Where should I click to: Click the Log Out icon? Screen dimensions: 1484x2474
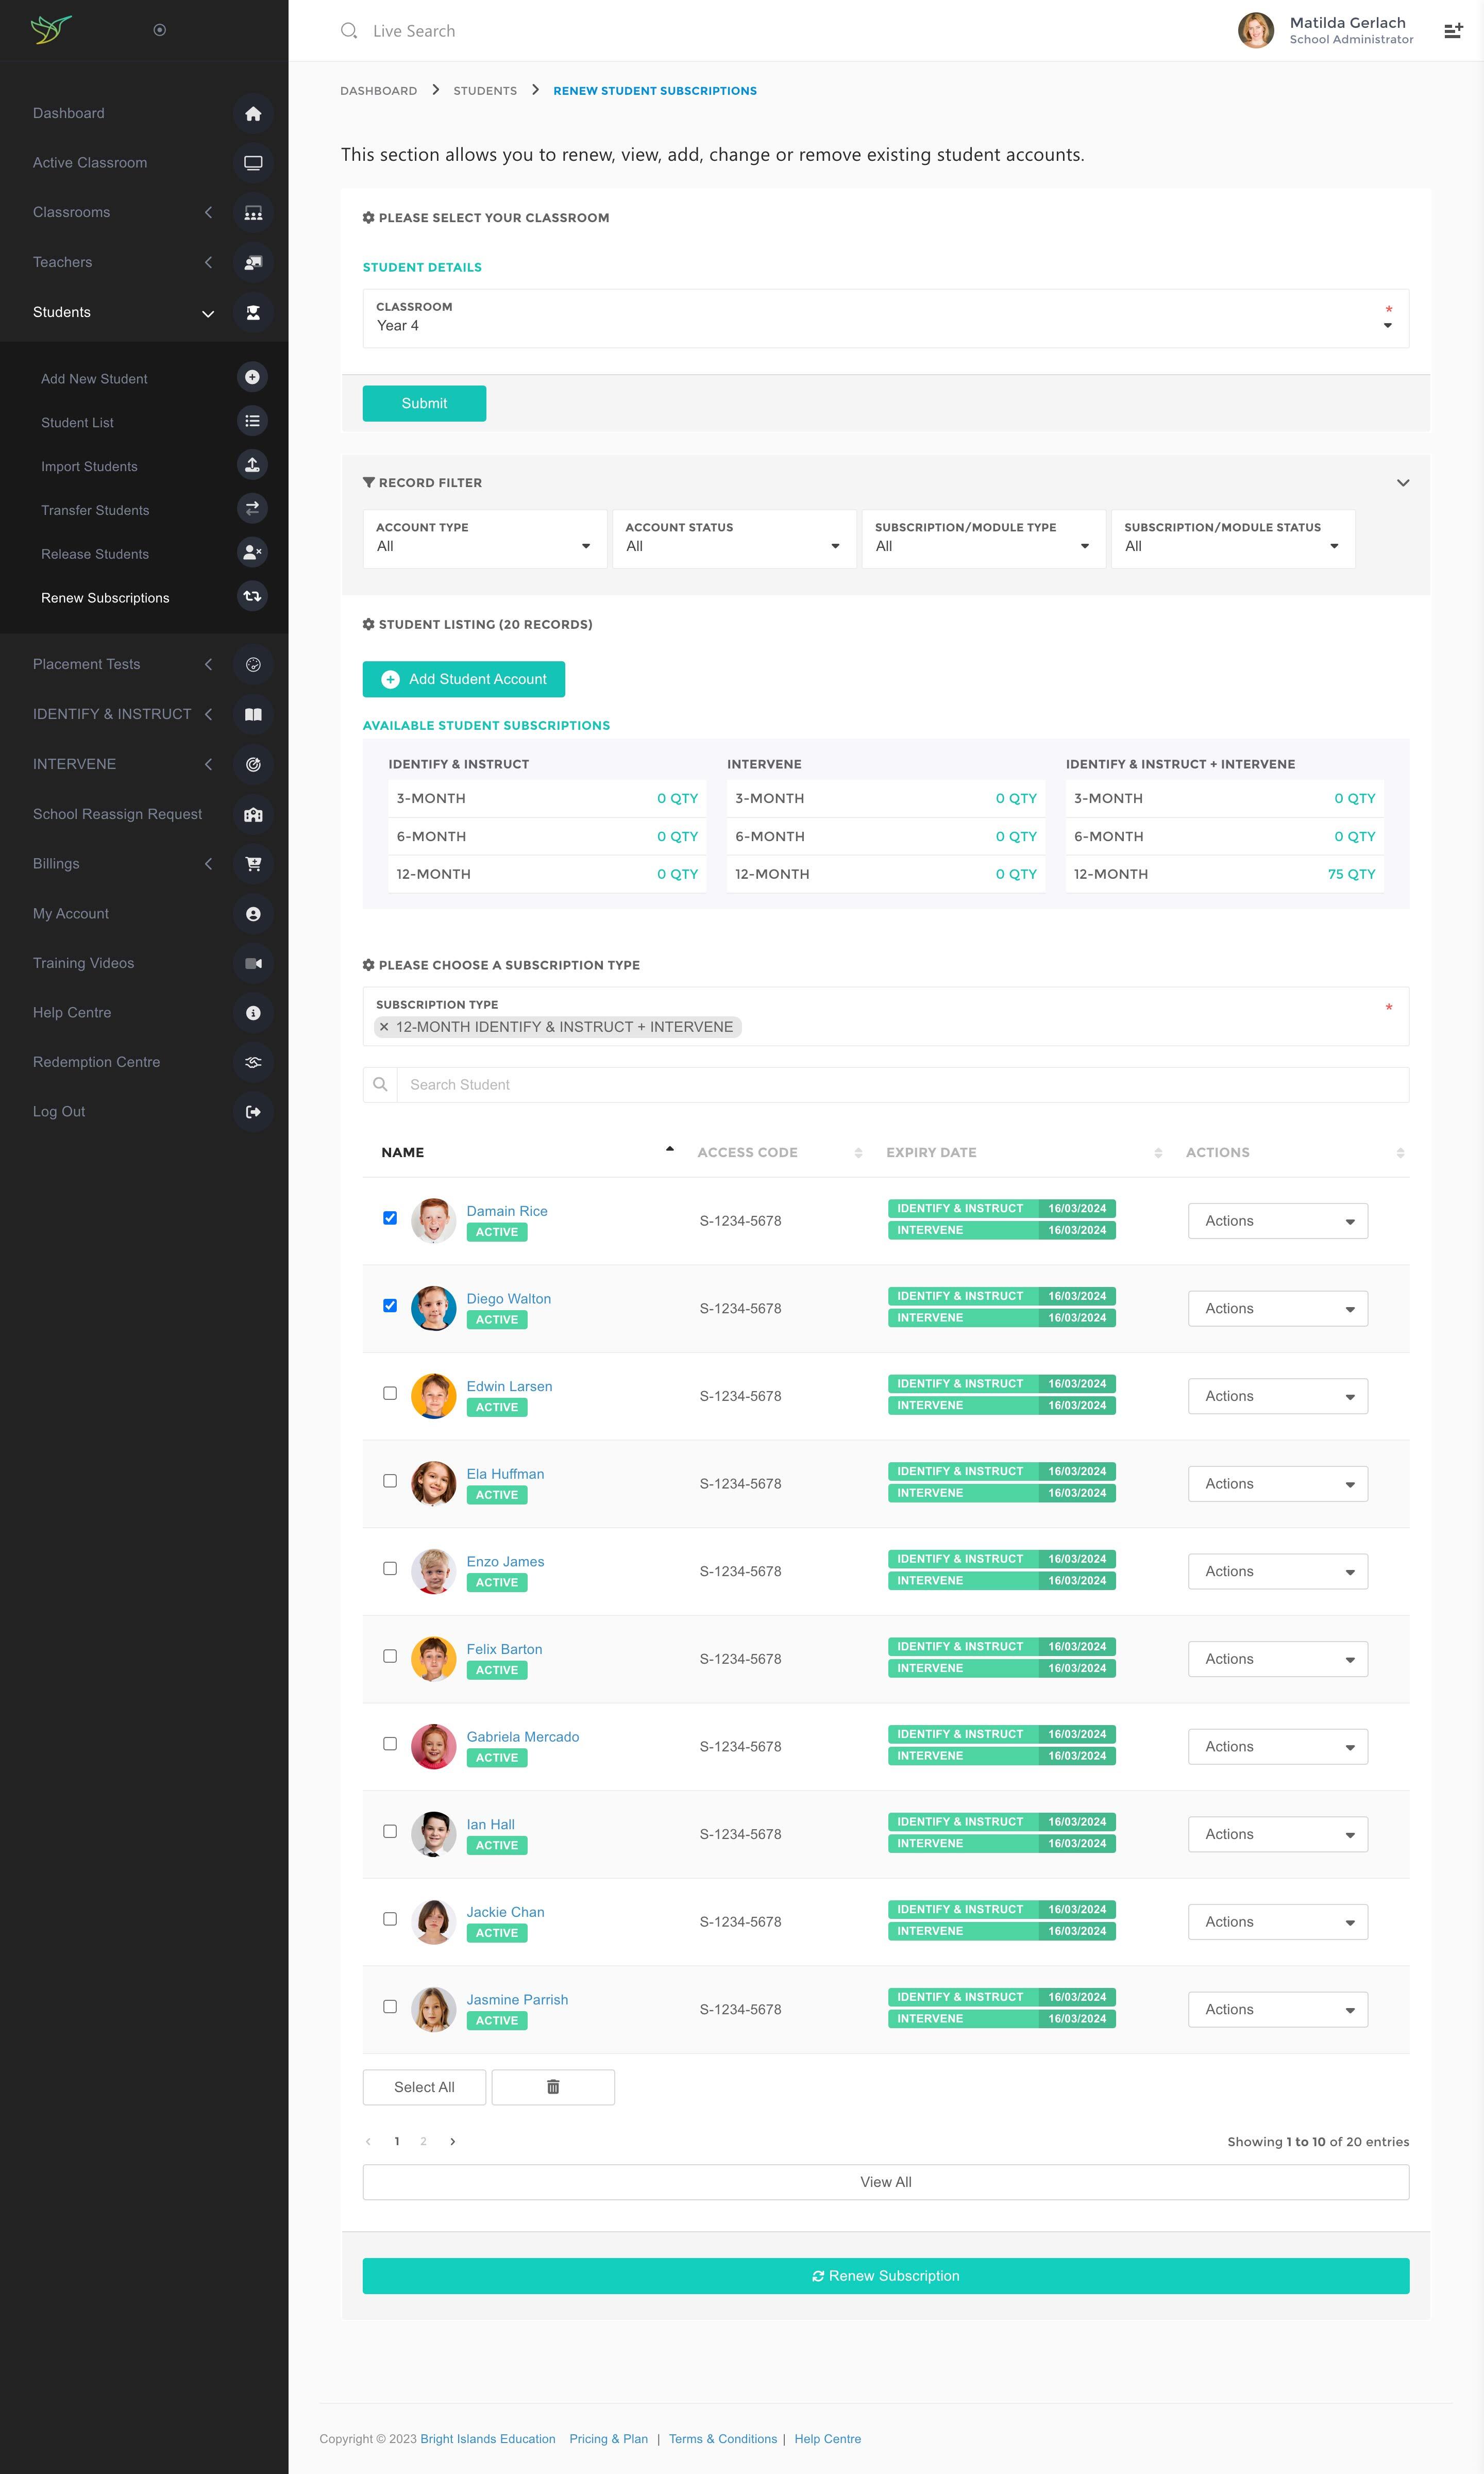coord(253,1112)
